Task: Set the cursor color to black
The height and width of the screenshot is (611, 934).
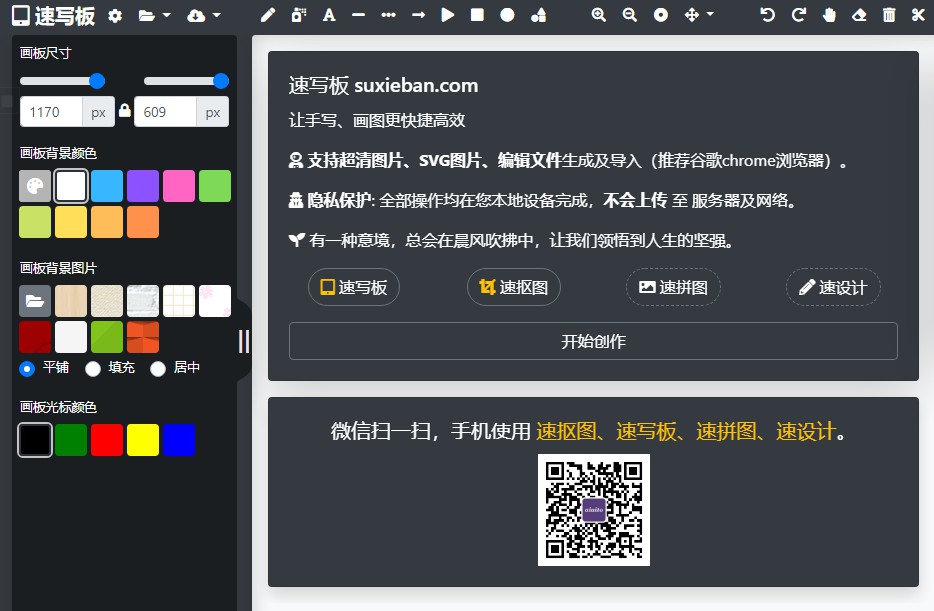Action: click(35, 440)
